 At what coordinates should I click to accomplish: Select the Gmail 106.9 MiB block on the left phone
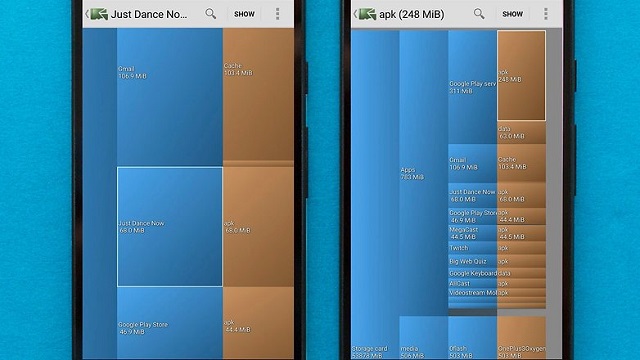click(x=170, y=97)
